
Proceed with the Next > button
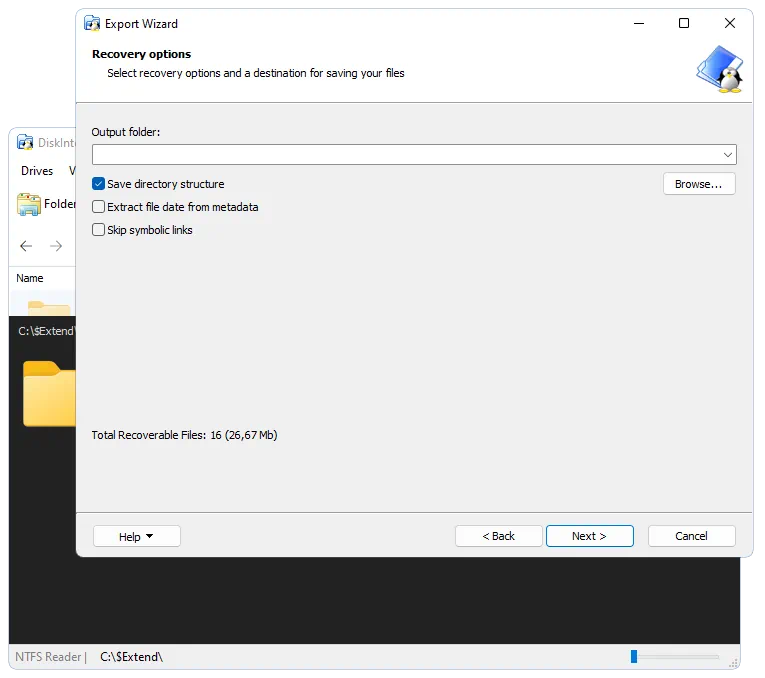[x=589, y=536]
